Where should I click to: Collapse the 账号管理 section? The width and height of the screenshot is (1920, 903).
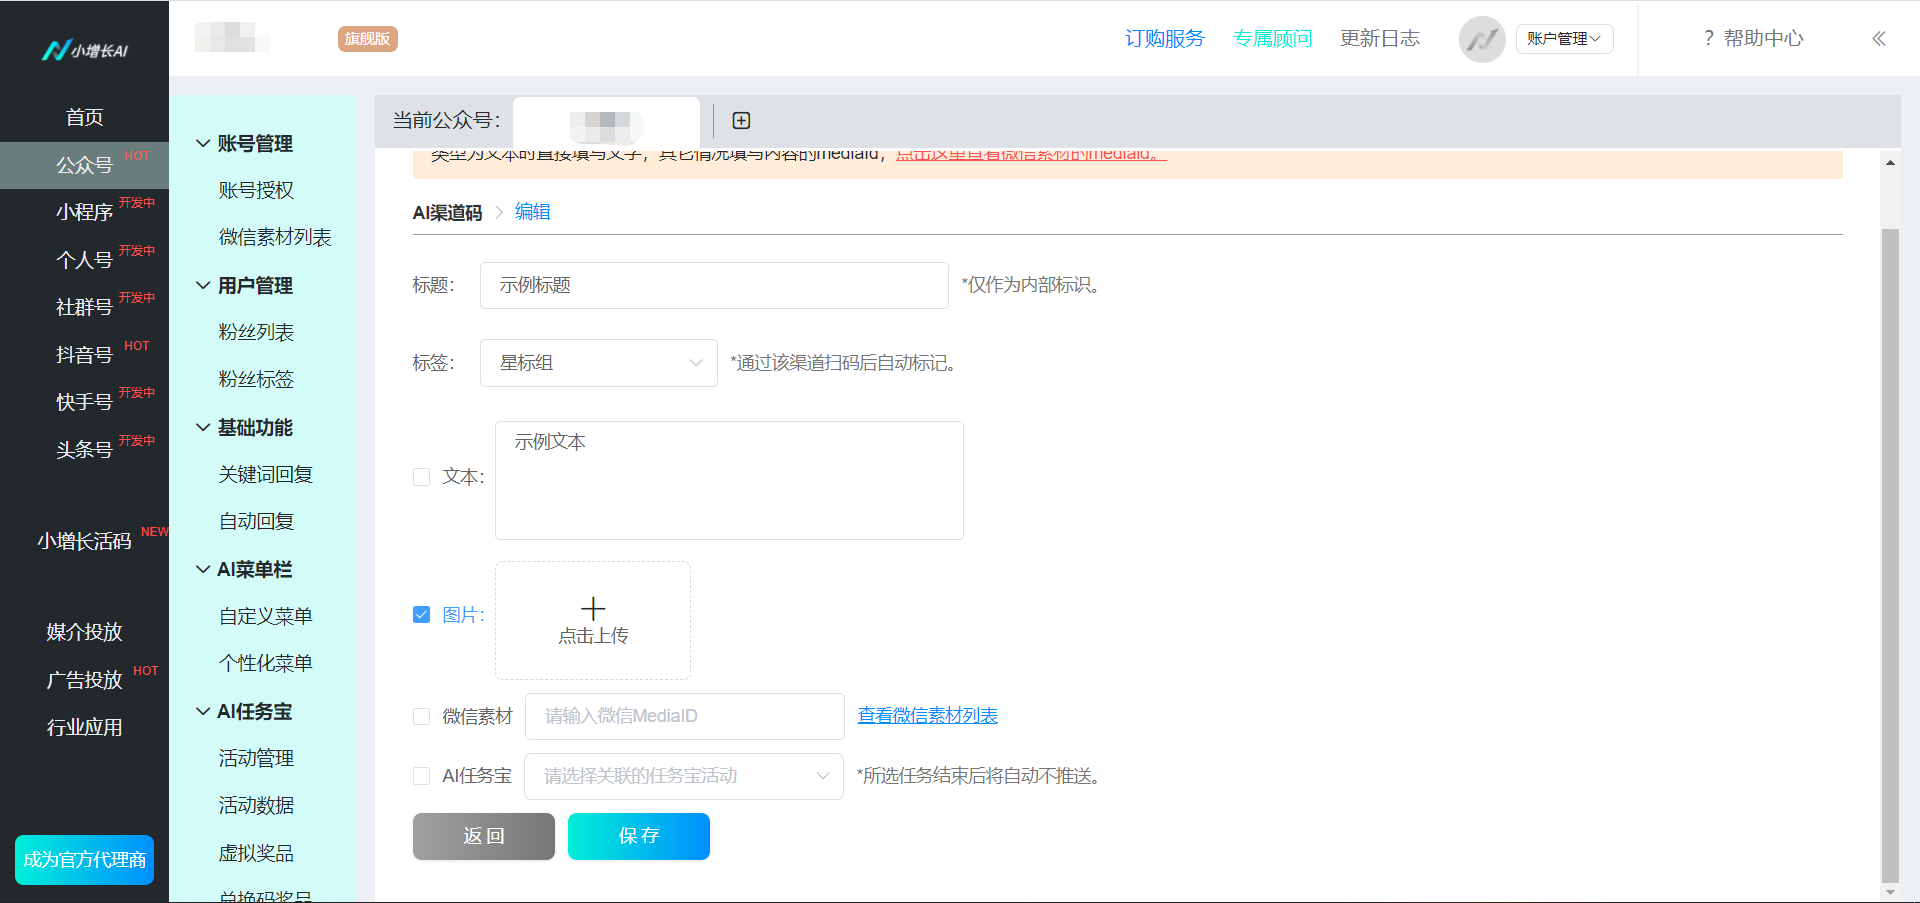[203, 144]
